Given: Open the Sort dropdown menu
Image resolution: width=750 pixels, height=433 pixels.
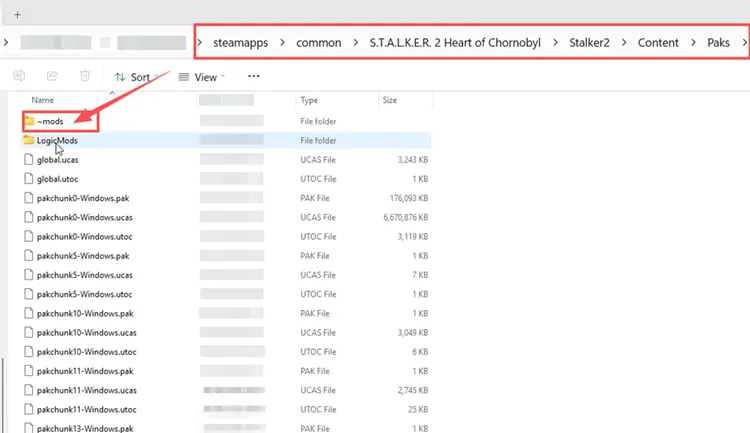Looking at the screenshot, I should click(x=136, y=77).
